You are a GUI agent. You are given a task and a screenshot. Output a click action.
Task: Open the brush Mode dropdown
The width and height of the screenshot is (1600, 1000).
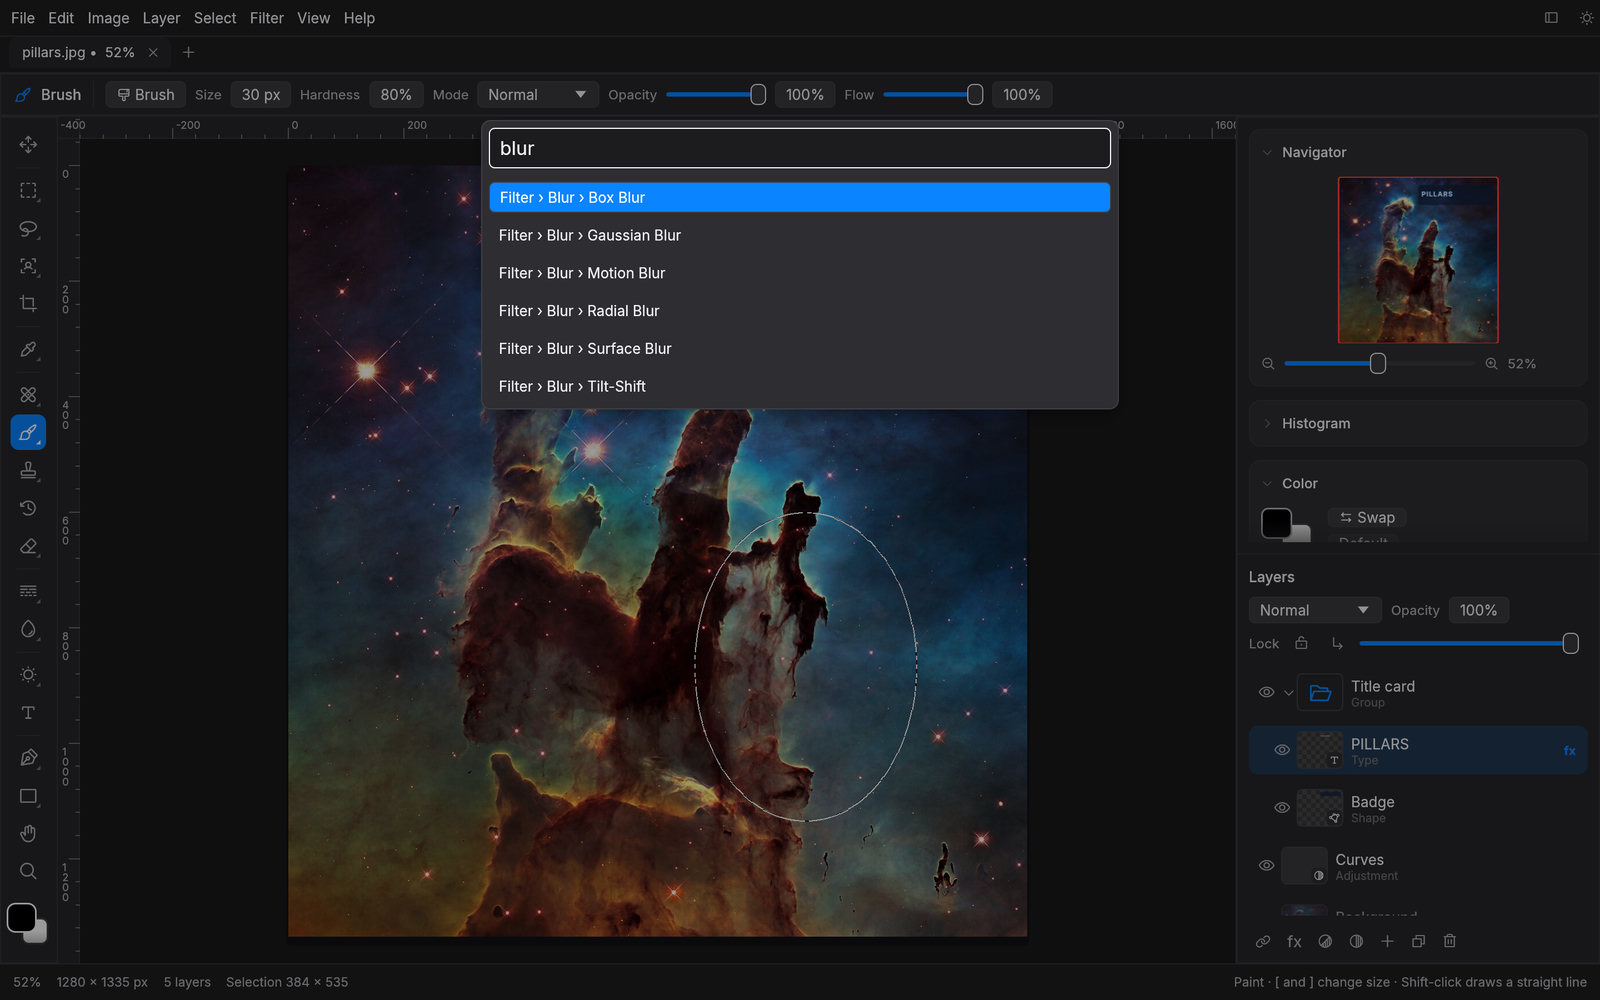point(537,95)
